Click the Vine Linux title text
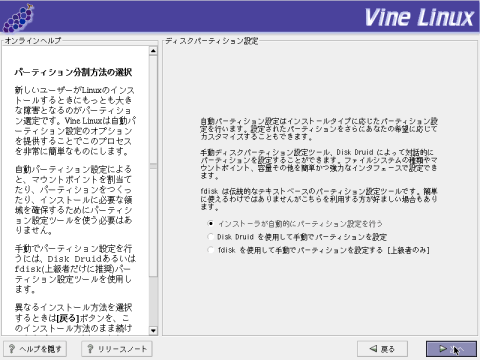 [419, 17]
